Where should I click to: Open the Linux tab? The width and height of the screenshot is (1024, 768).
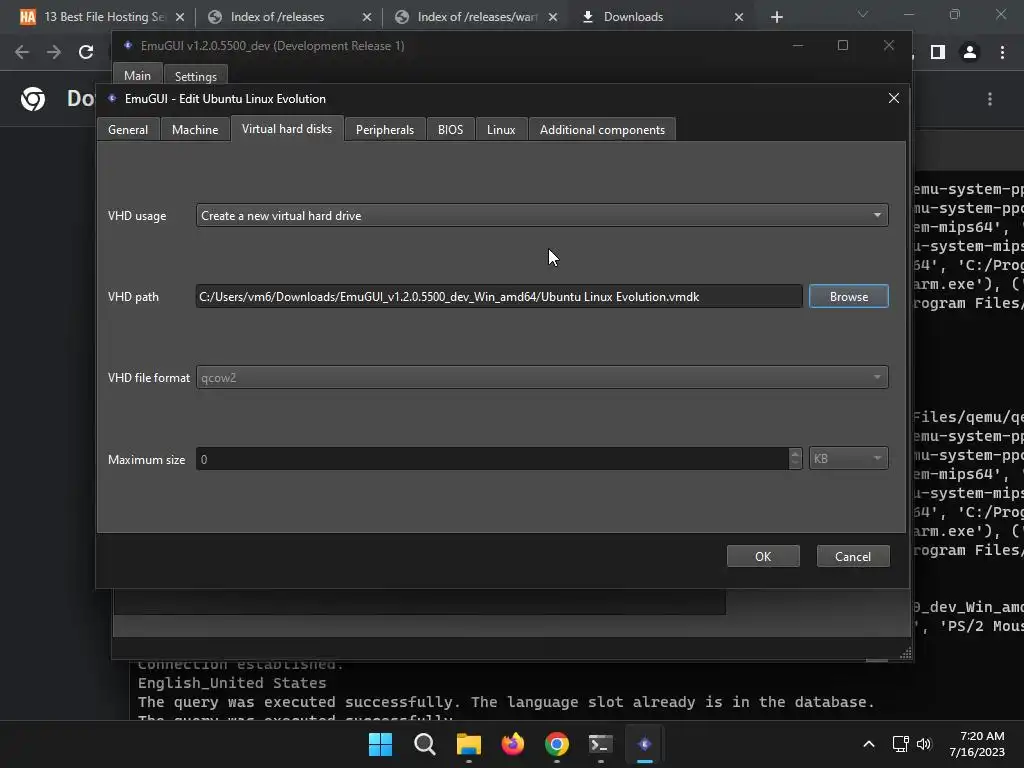[x=501, y=129]
